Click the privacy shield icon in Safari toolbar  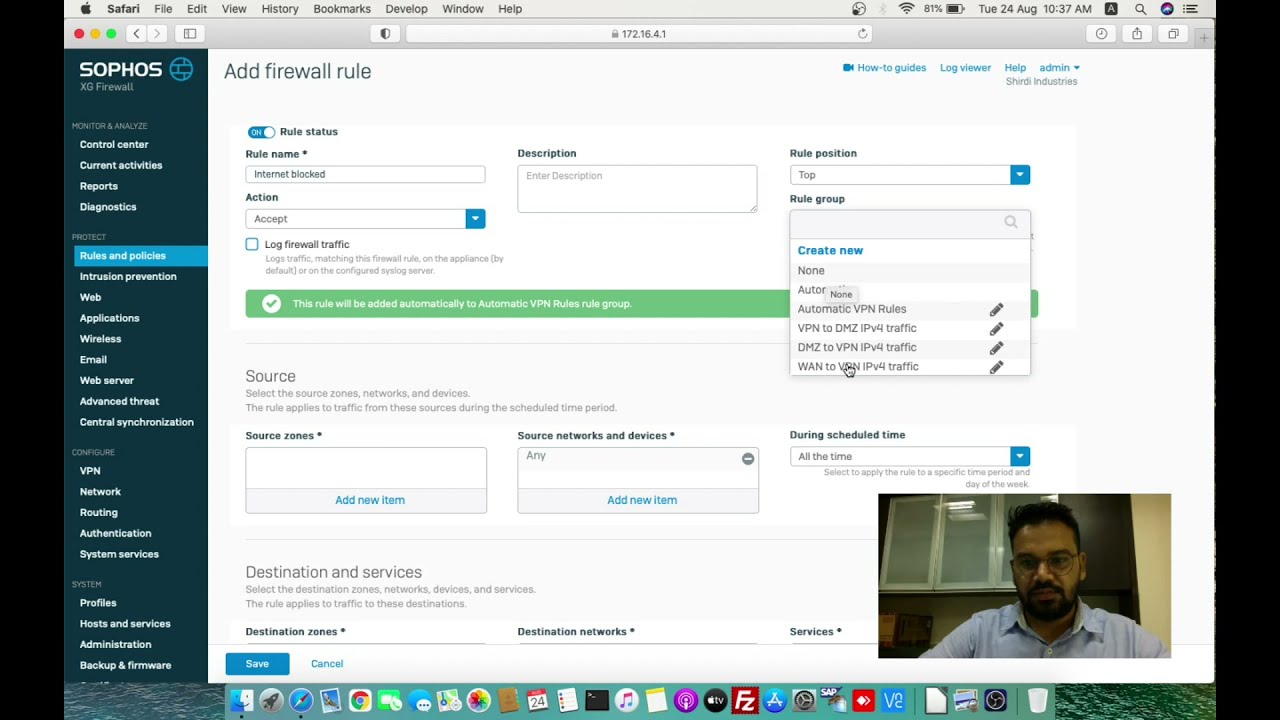(x=385, y=34)
